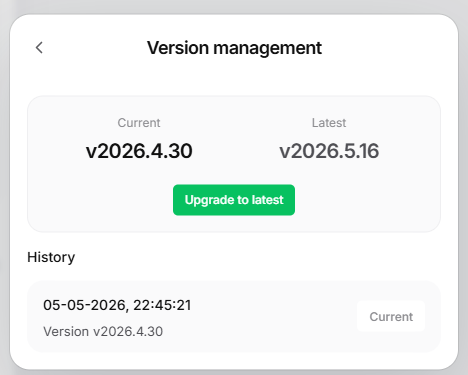This screenshot has width=468, height=375.
Task: Click the latest version v2026.5.16 text
Action: coord(329,151)
